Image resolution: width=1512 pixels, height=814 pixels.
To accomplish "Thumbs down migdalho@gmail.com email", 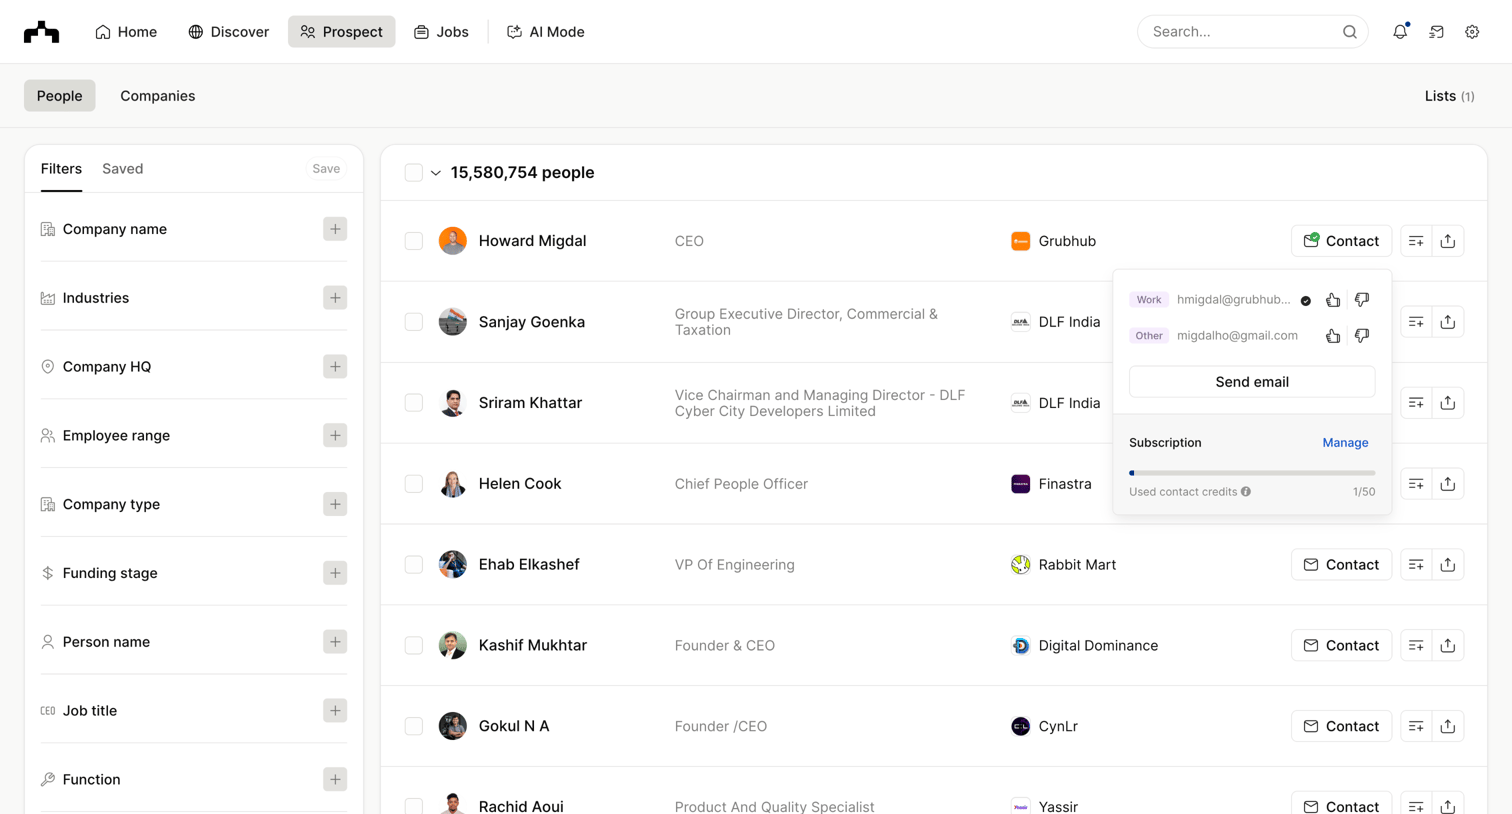I will 1362,336.
